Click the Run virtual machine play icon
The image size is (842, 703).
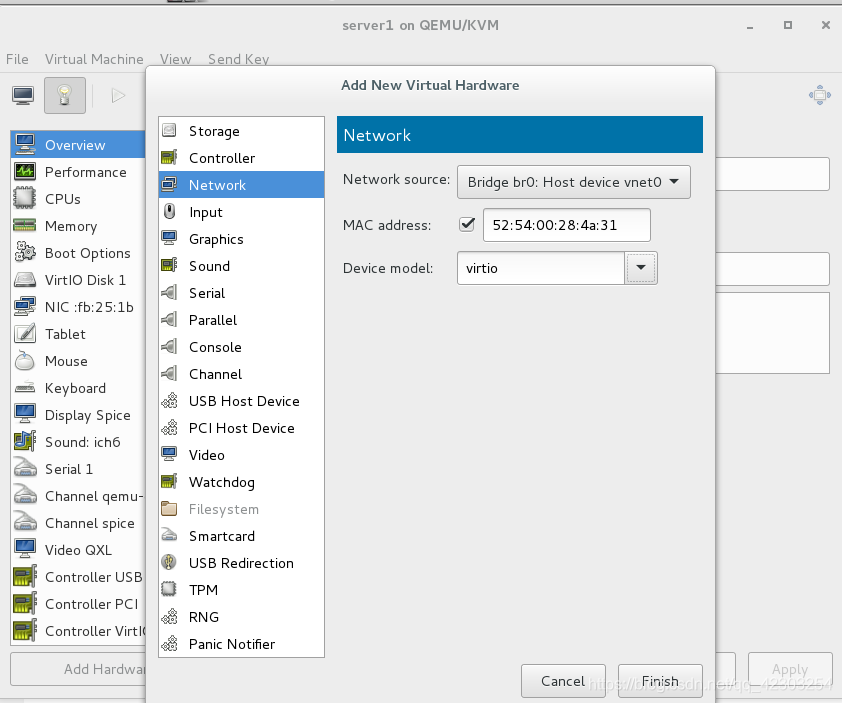(x=118, y=96)
